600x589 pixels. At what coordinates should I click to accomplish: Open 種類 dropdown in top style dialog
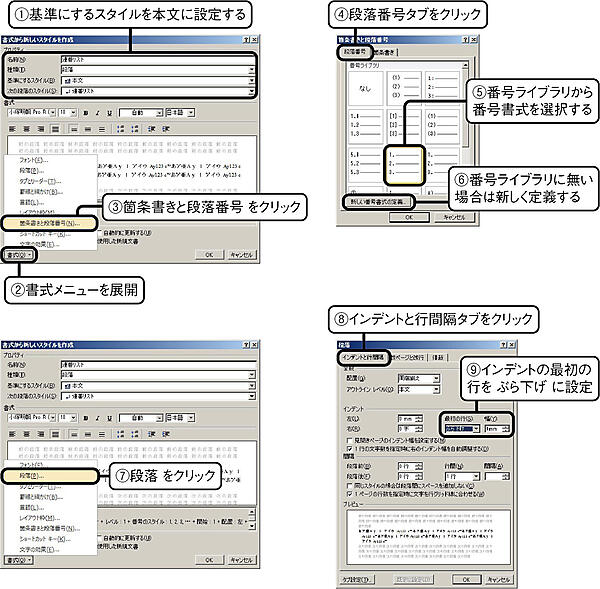point(251,70)
